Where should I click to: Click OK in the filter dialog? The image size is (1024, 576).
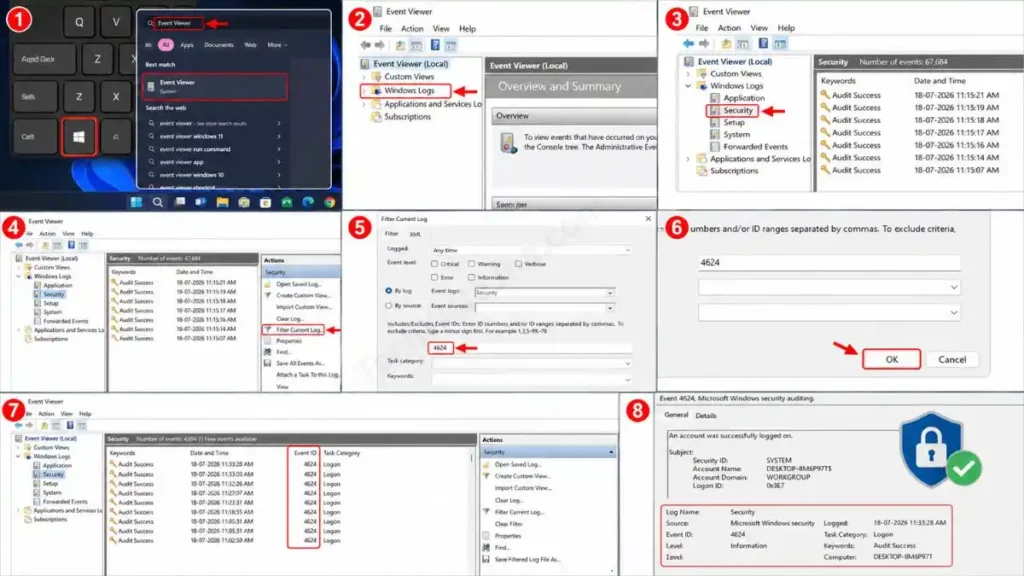pyautogui.click(x=891, y=359)
